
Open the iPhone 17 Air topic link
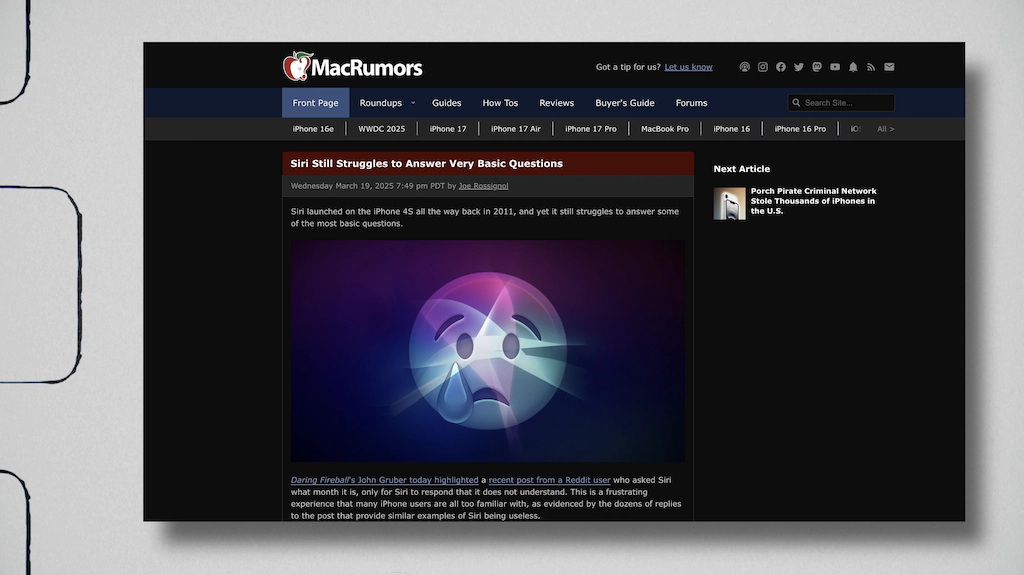516,129
